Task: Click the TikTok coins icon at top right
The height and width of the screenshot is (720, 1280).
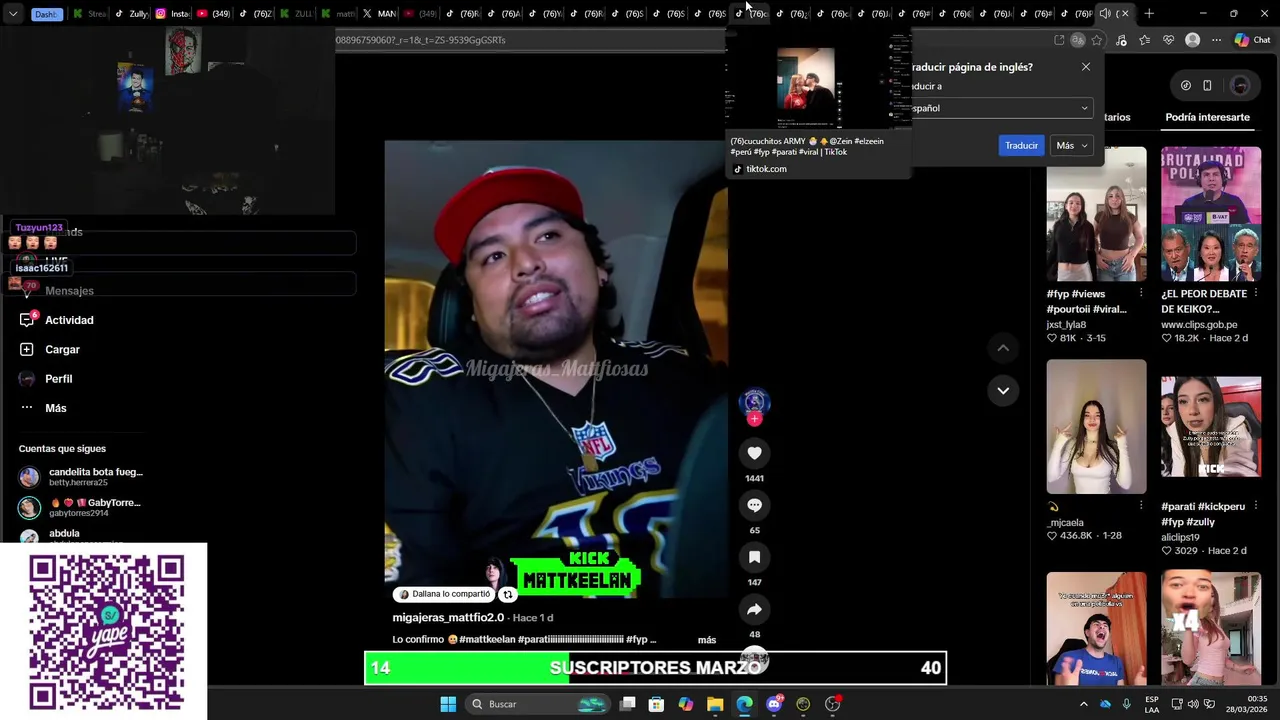Action: coord(1186,85)
